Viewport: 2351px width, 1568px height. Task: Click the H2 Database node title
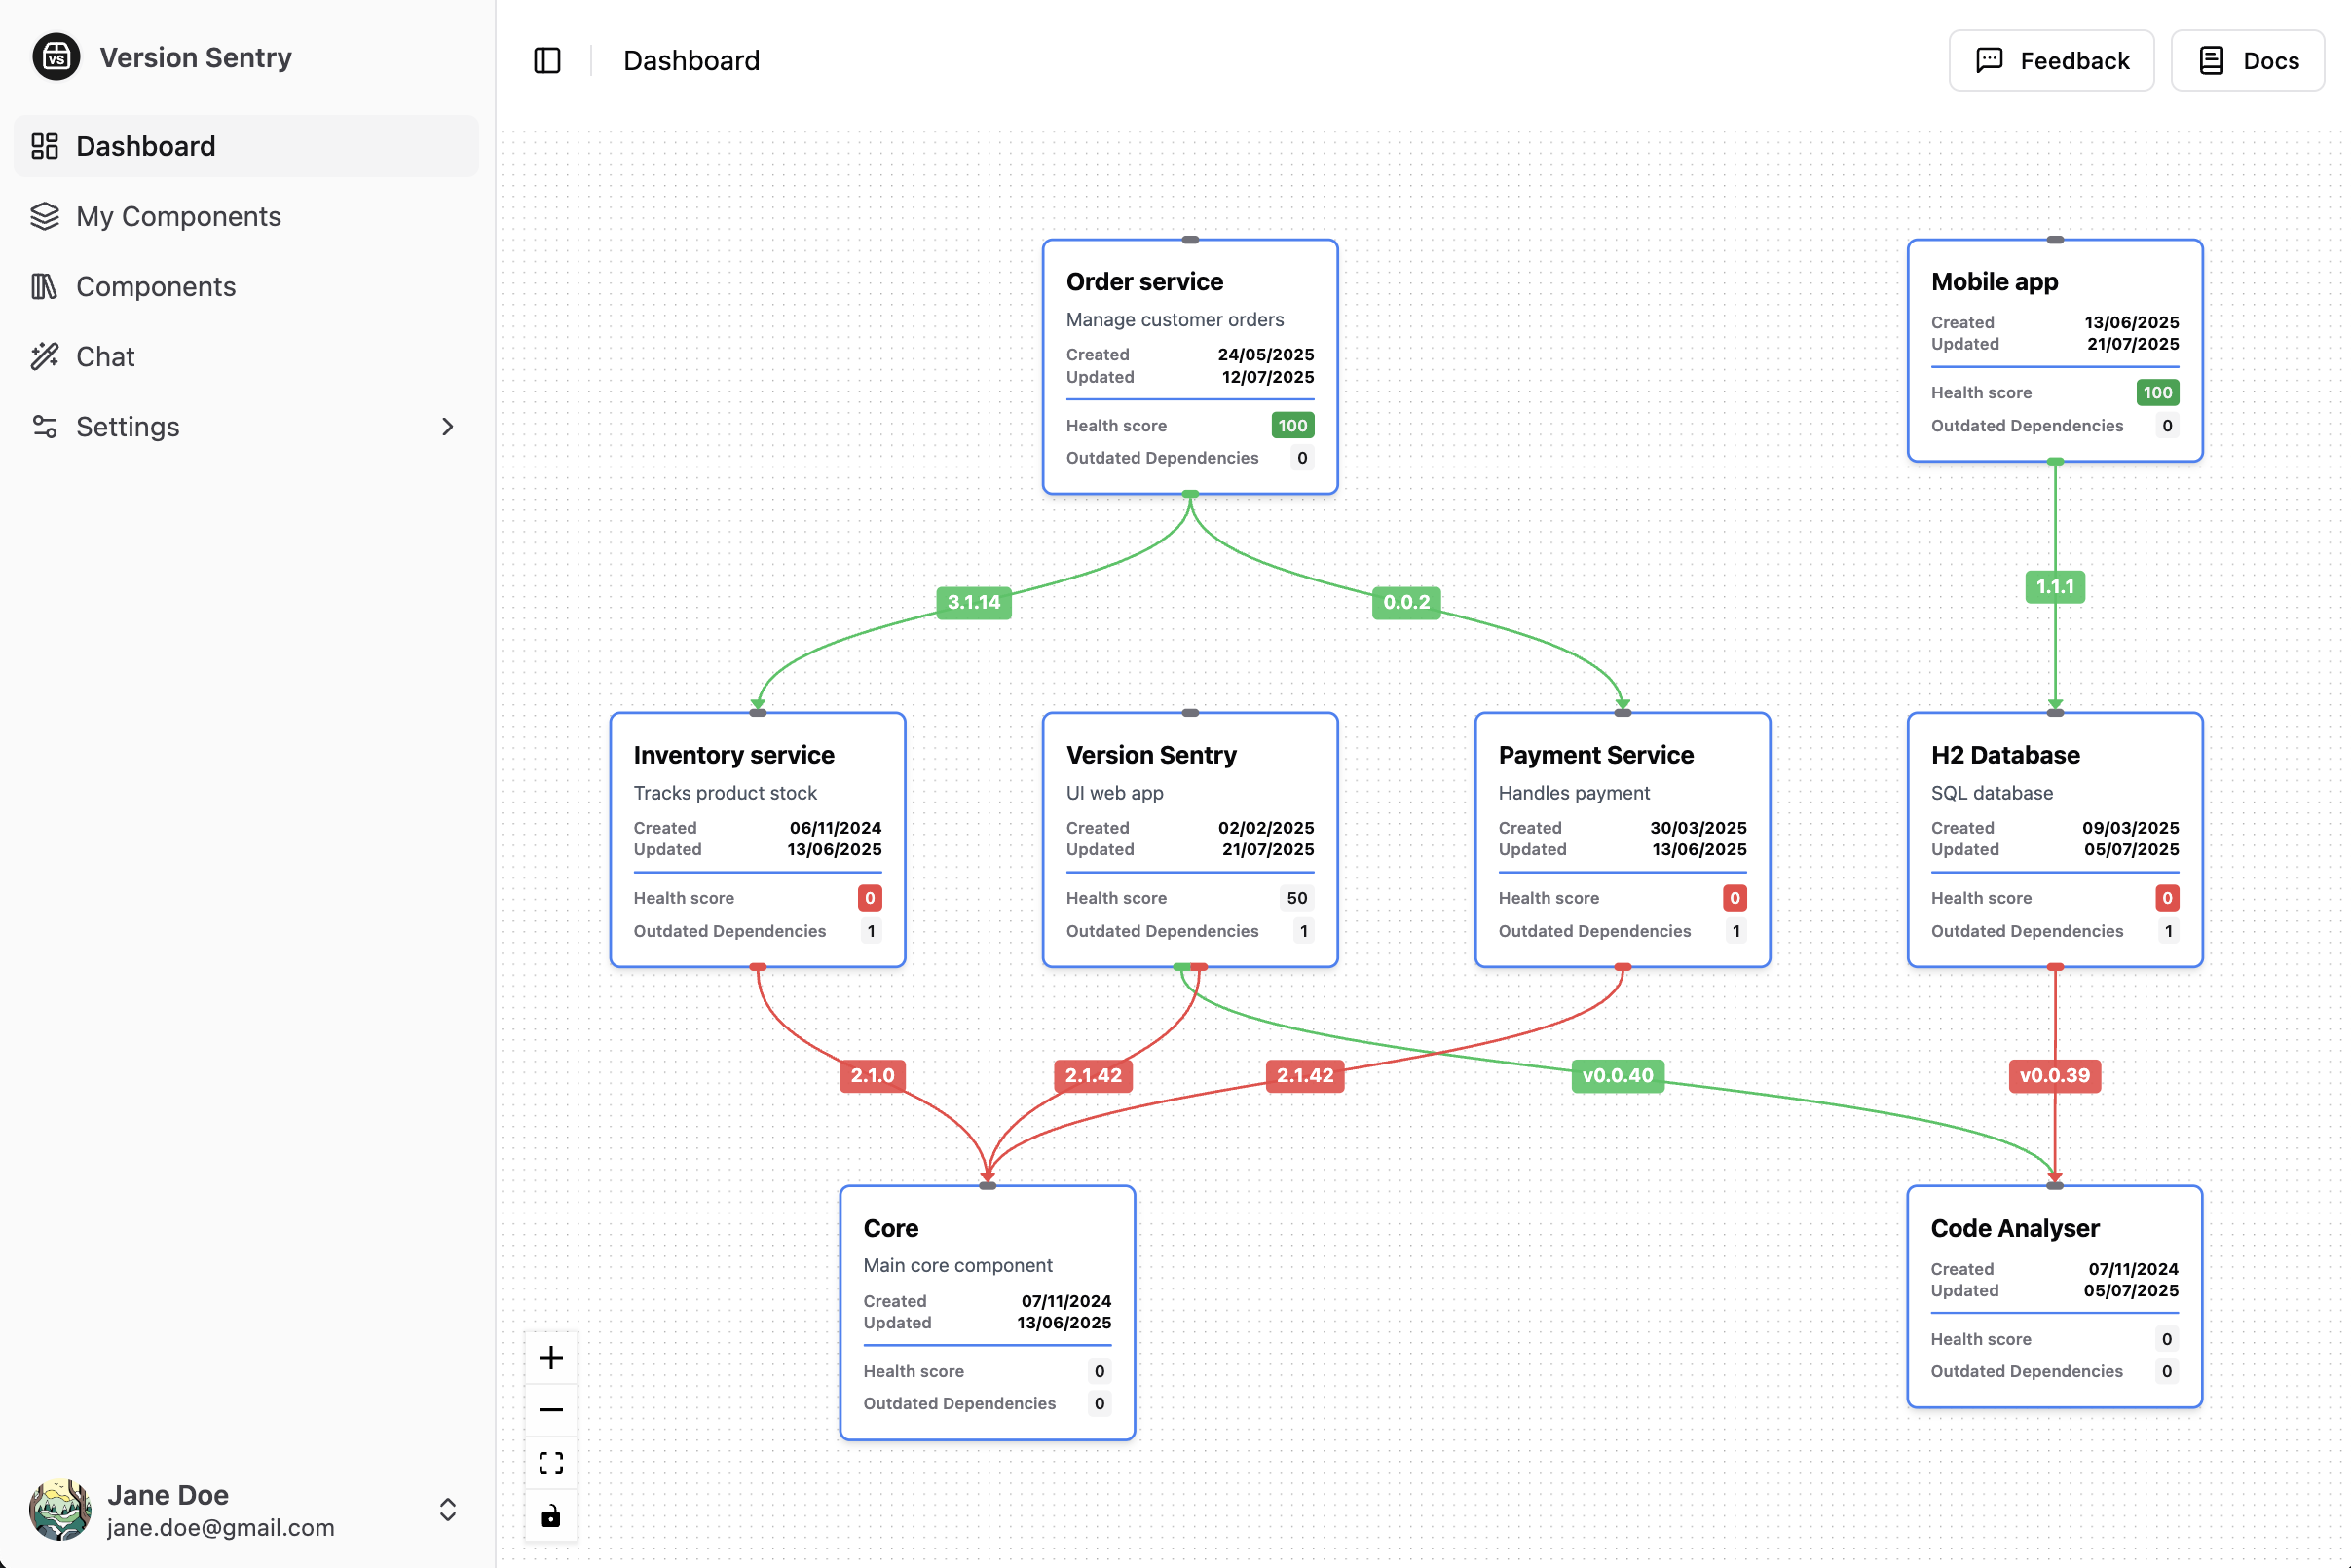[x=2005, y=755]
